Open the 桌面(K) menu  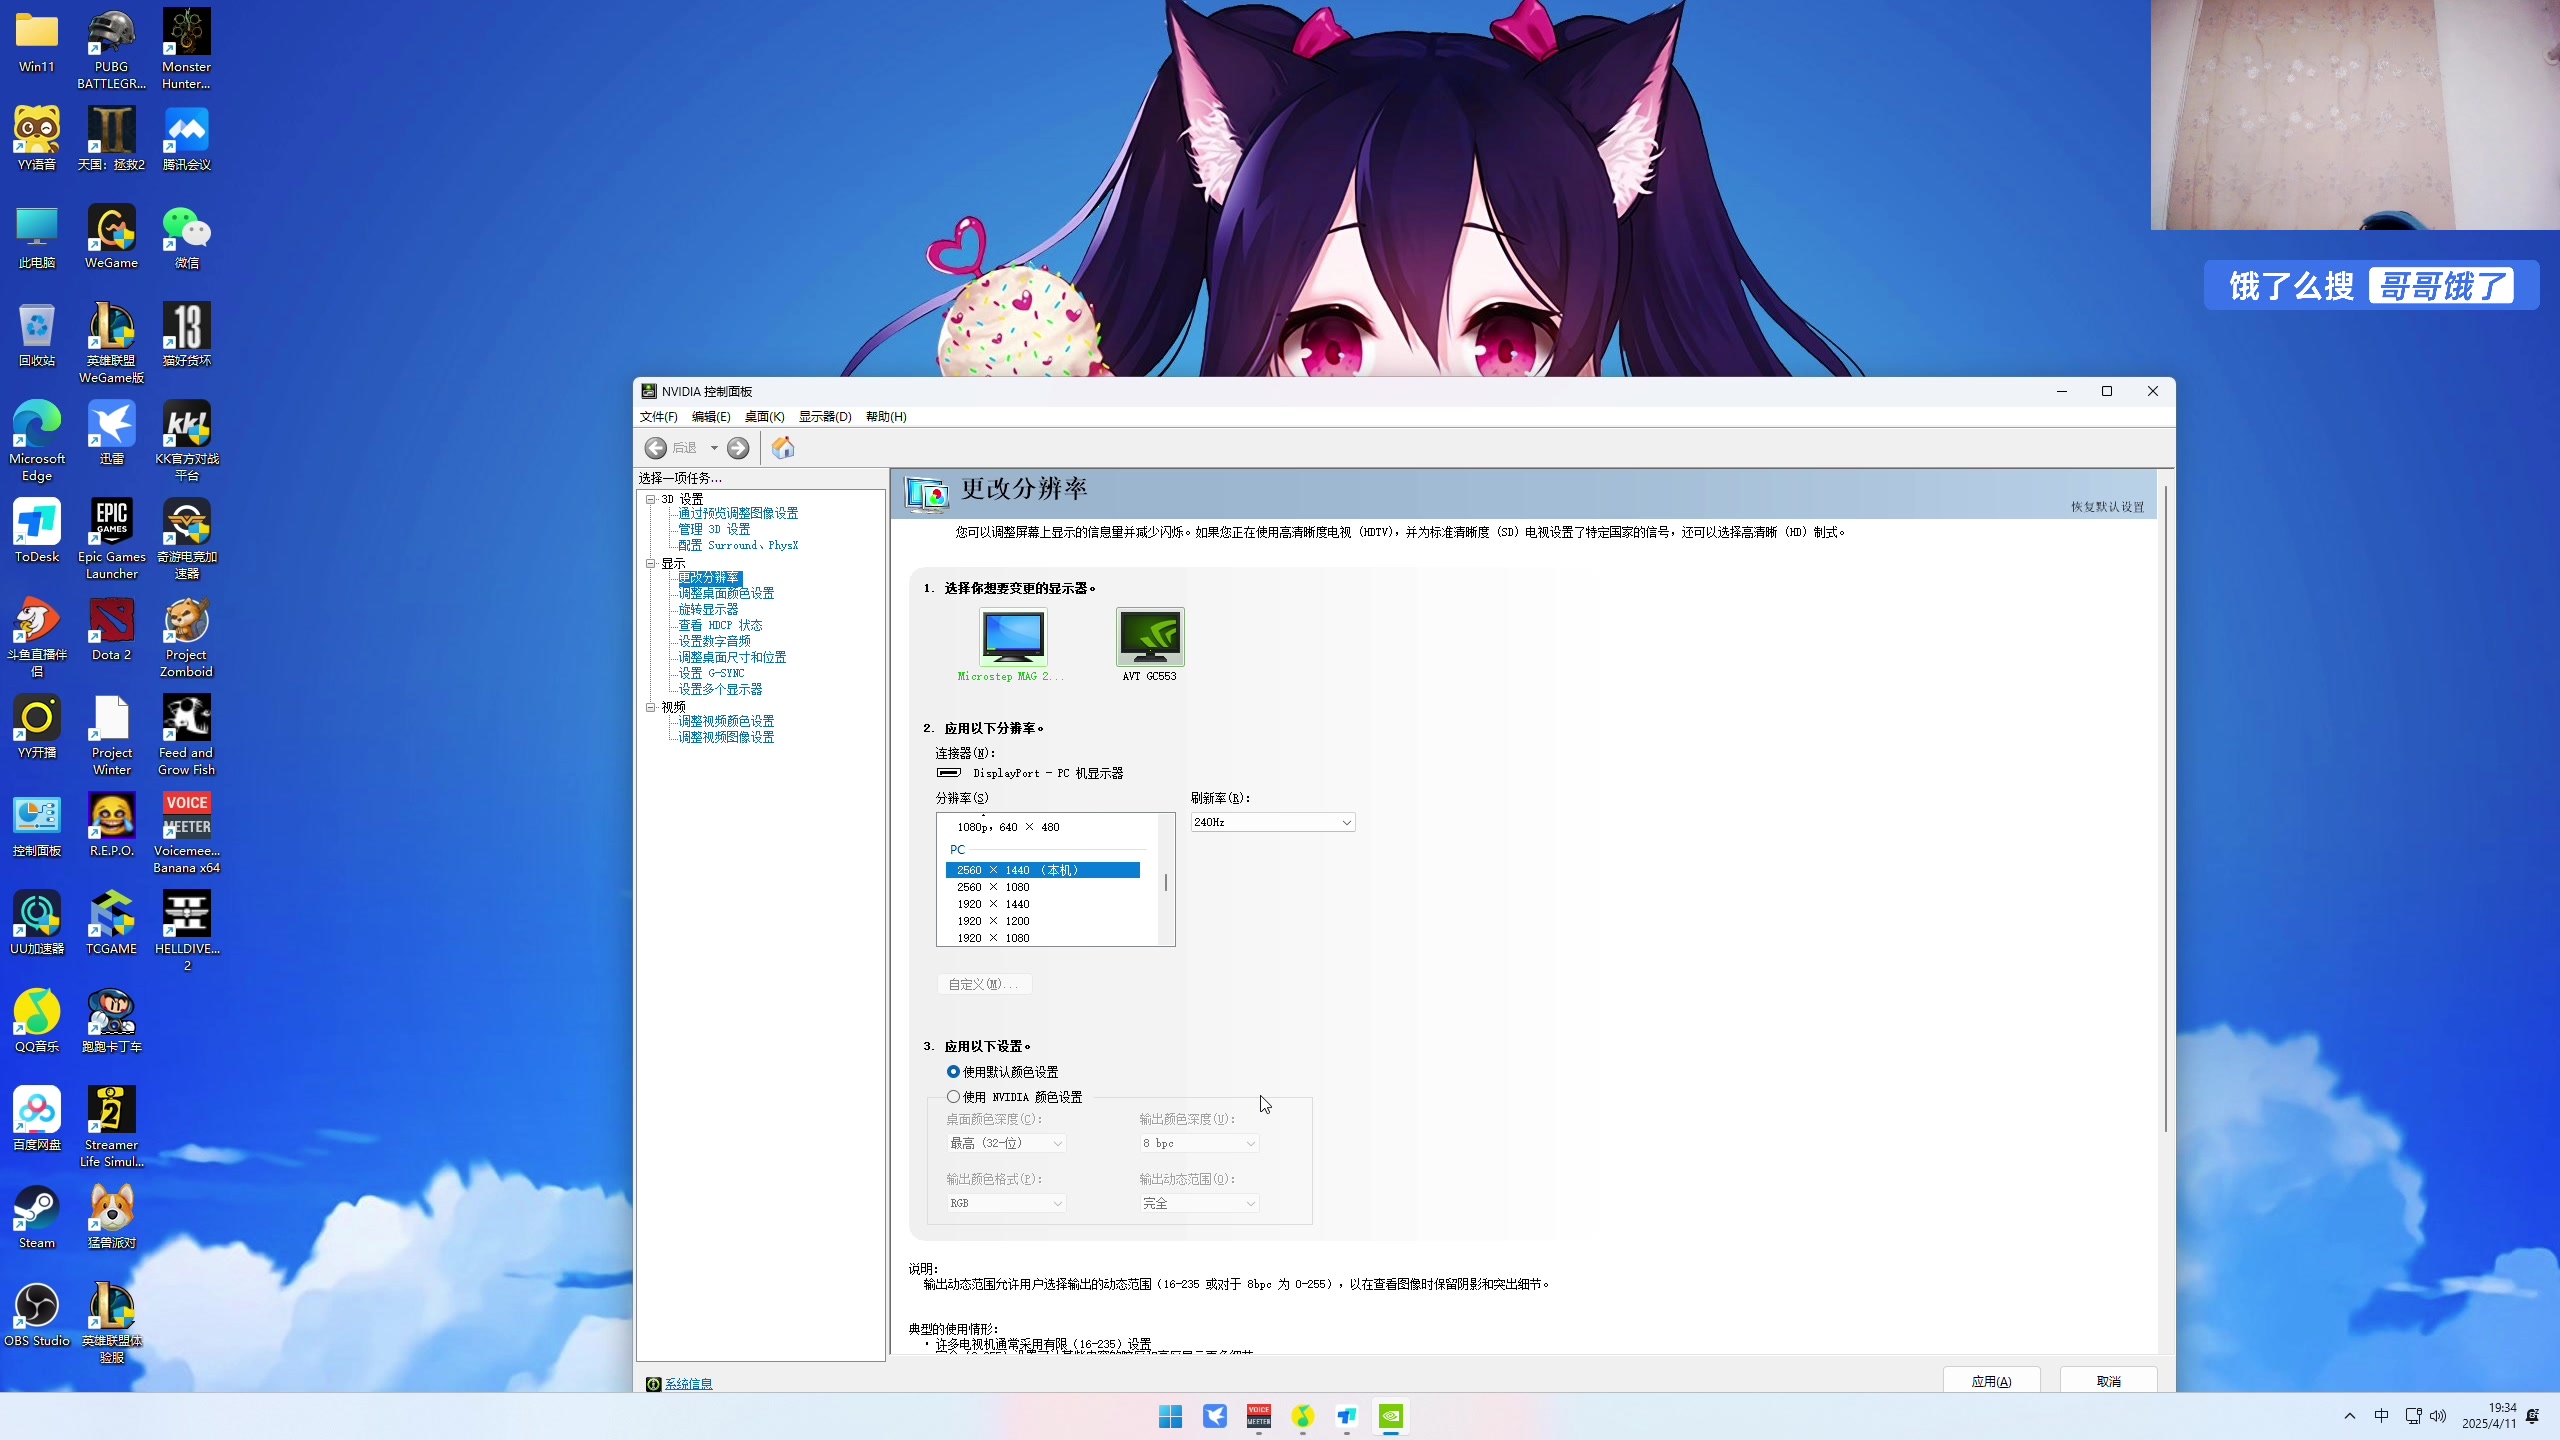764,417
